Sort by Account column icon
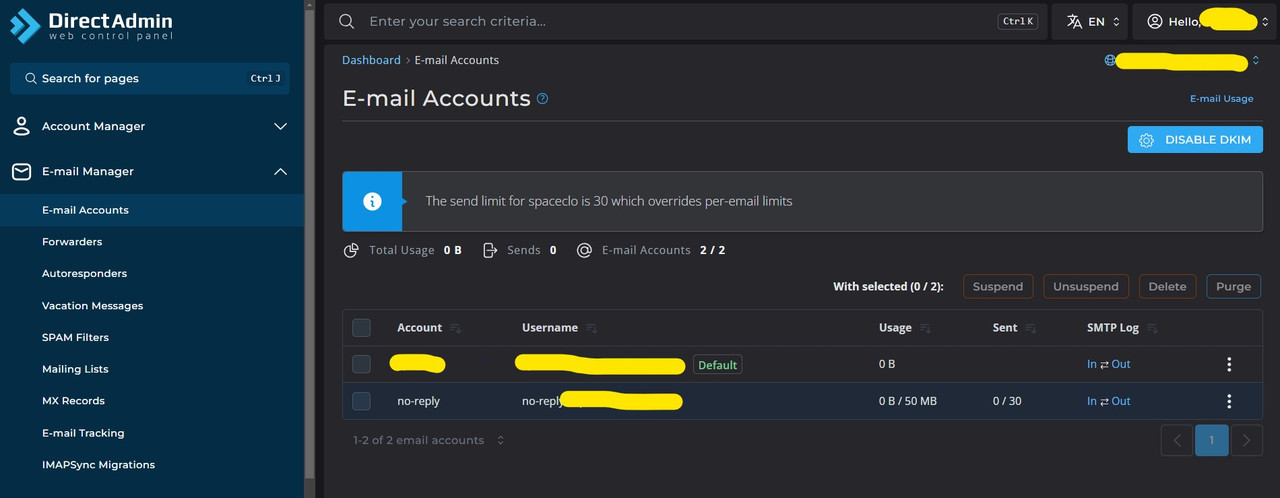This screenshot has width=1280, height=498. coord(456,328)
